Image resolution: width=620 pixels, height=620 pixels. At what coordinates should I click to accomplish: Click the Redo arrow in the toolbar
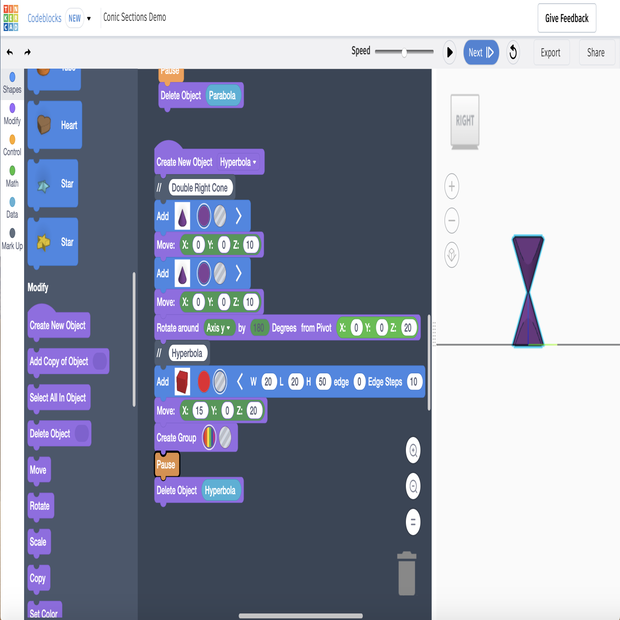(28, 52)
